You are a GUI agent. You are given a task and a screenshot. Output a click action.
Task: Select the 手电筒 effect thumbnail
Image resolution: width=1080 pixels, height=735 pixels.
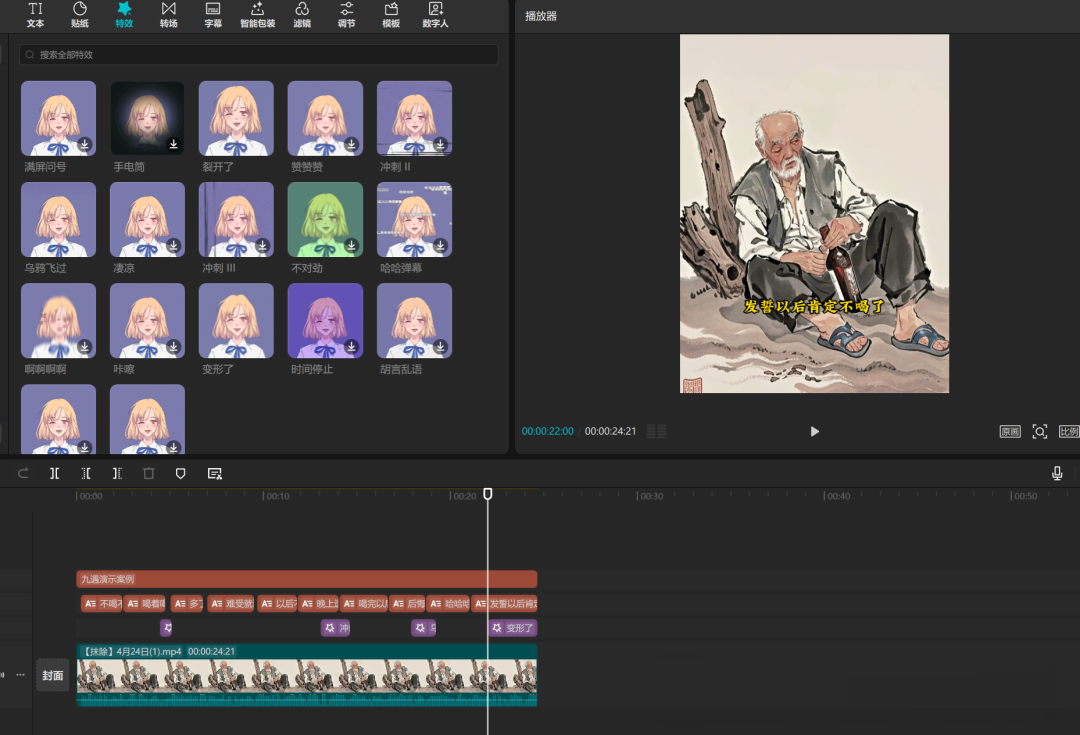147,118
